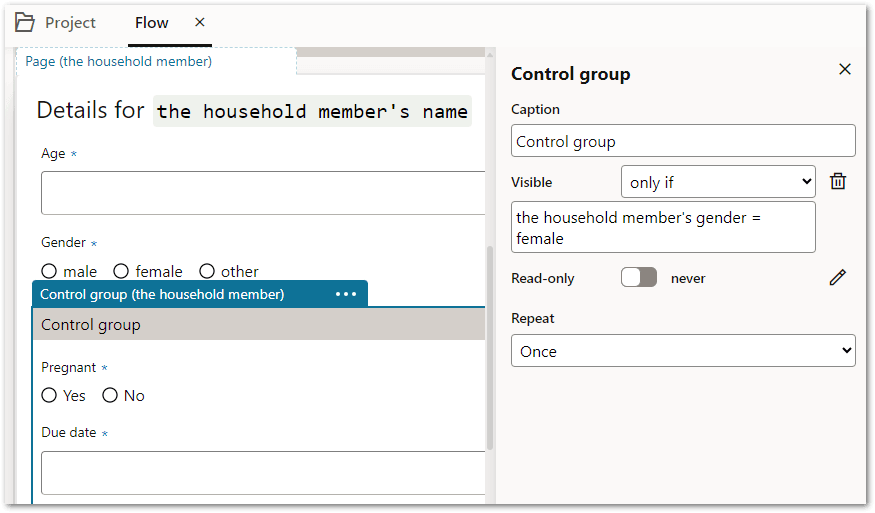Viewport: 875px width, 513px height.
Task: Close the Control group properties panel
Action: point(845,69)
